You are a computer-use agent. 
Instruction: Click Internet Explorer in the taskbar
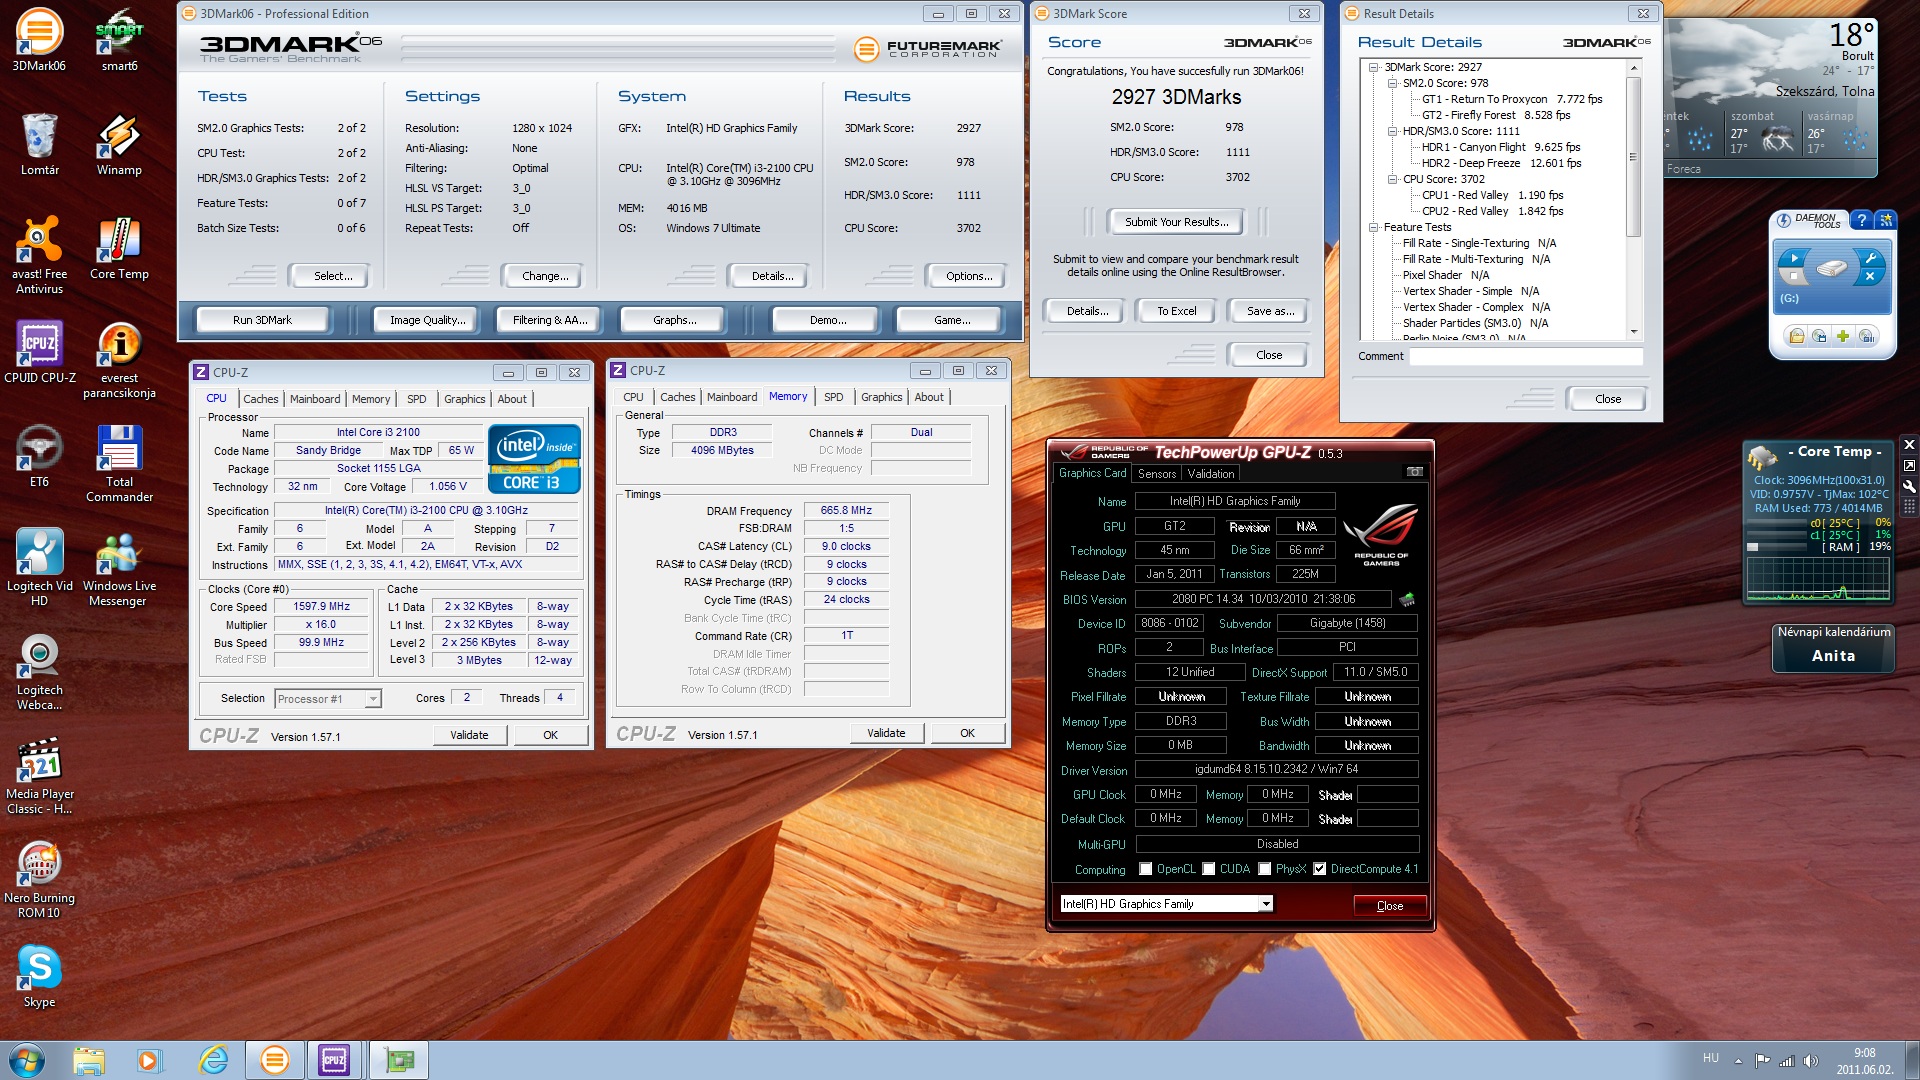tap(213, 1060)
